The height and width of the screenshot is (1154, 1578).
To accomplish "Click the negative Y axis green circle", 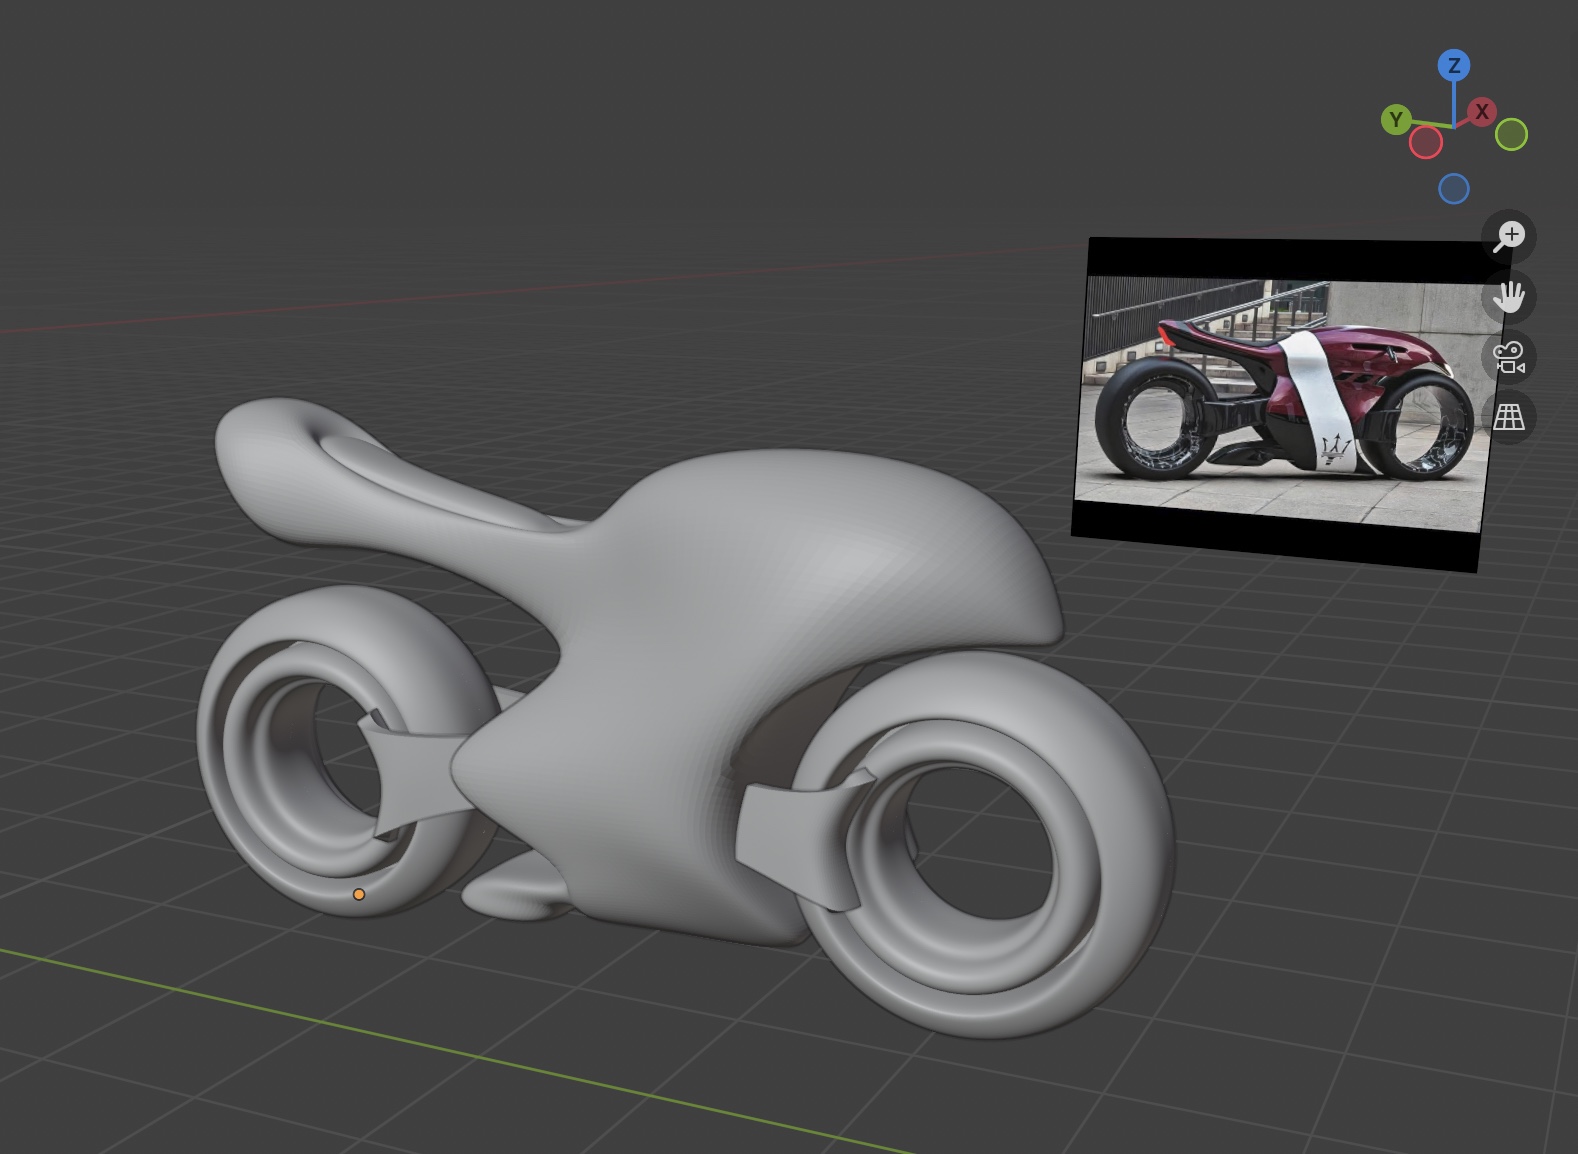I will pyautogui.click(x=1512, y=134).
